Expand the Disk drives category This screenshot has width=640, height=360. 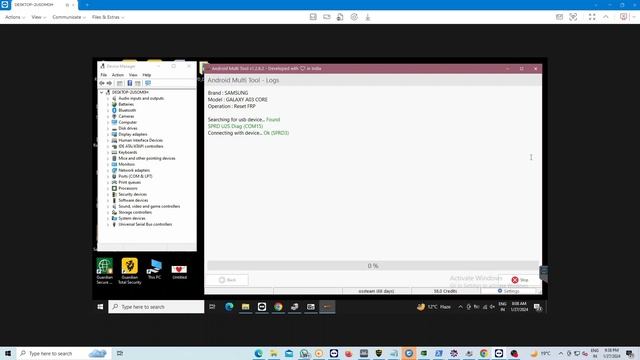pyautogui.click(x=108, y=128)
